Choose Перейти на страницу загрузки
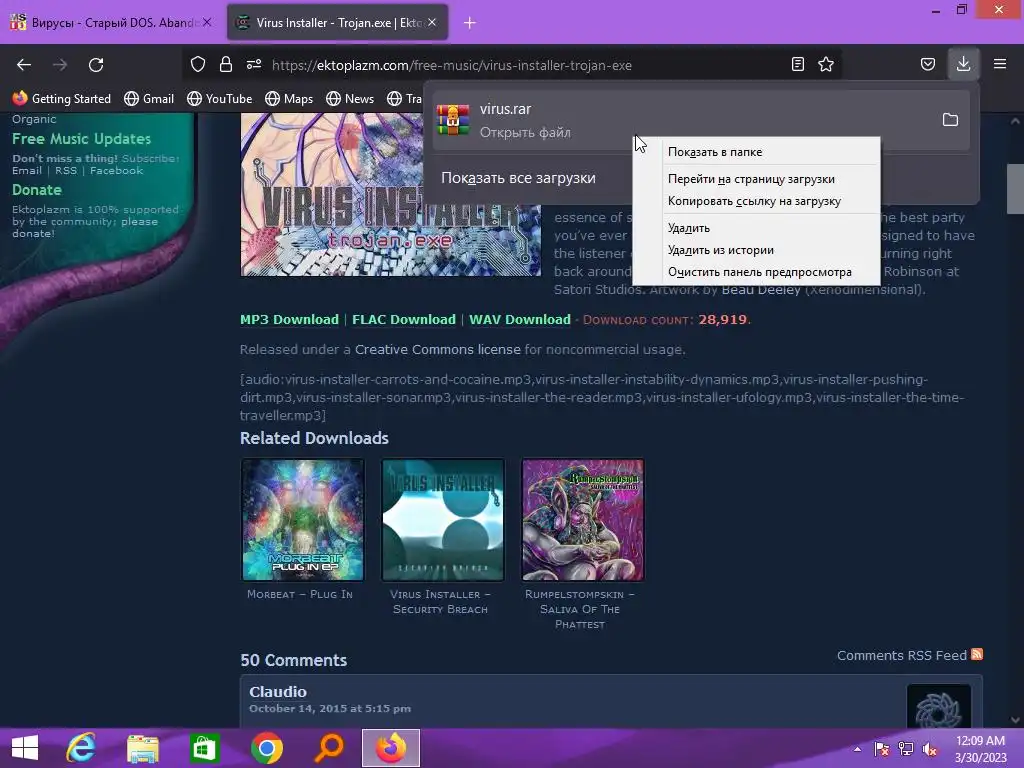 (x=756, y=179)
